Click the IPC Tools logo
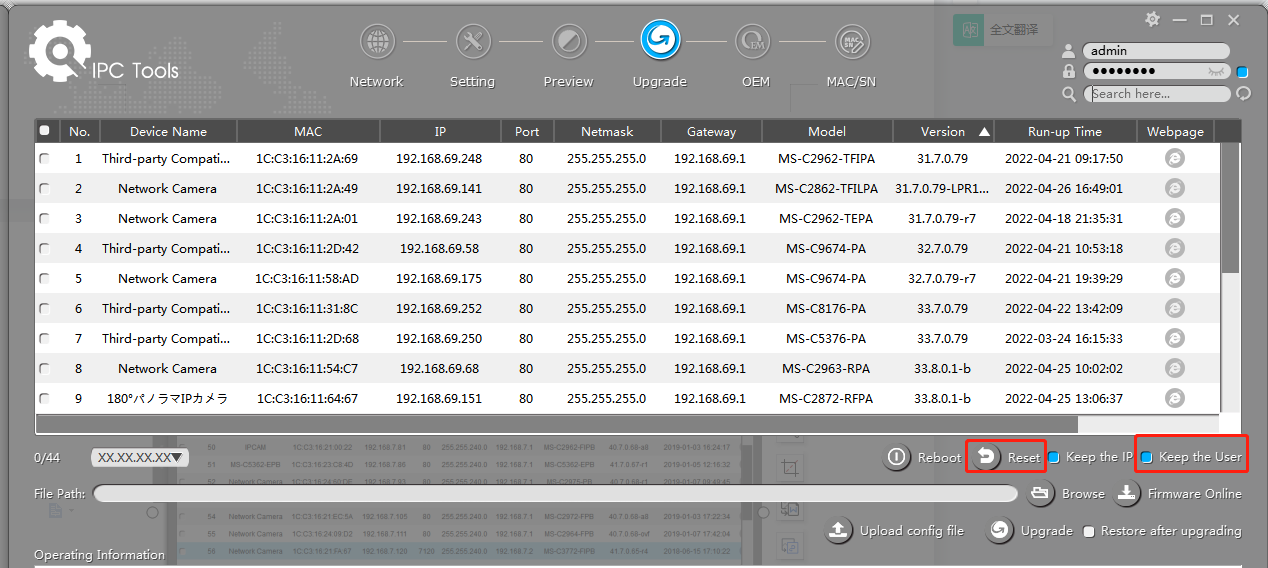Viewport: 1268px width, 568px height. [104, 52]
